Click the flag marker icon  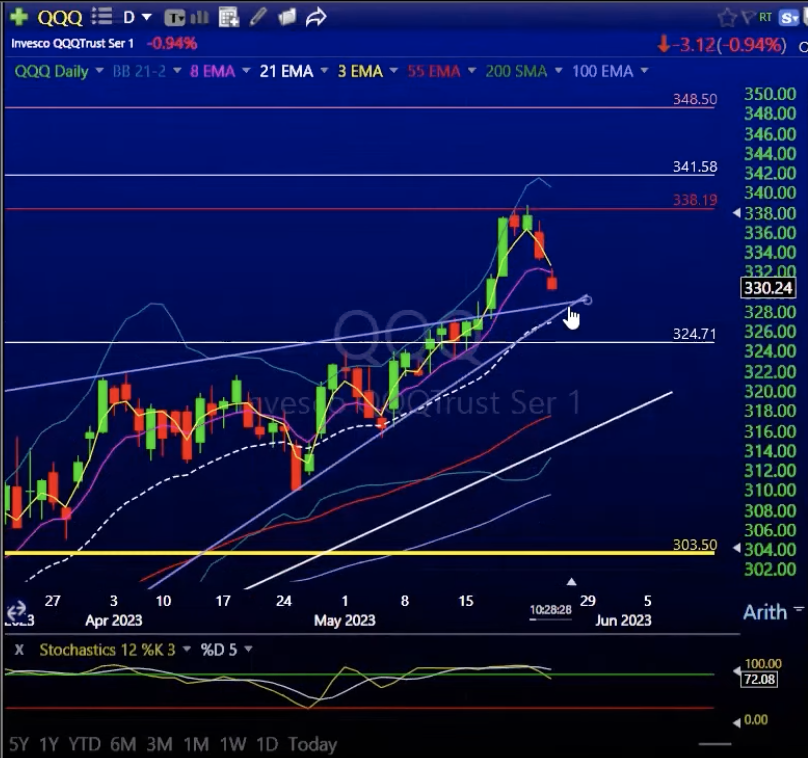(748, 18)
